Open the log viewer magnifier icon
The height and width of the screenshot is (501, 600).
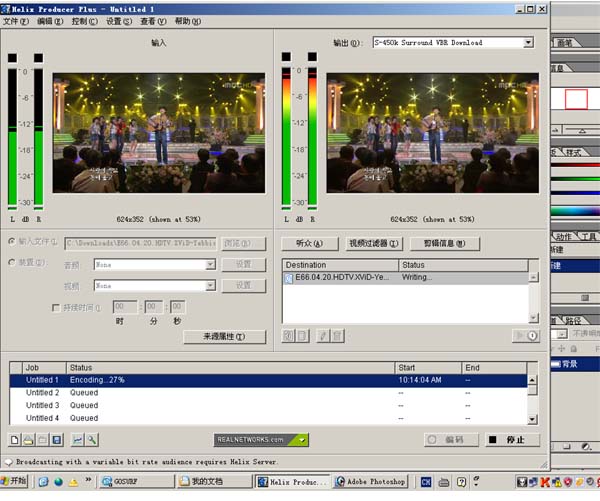pyautogui.click(x=92, y=440)
